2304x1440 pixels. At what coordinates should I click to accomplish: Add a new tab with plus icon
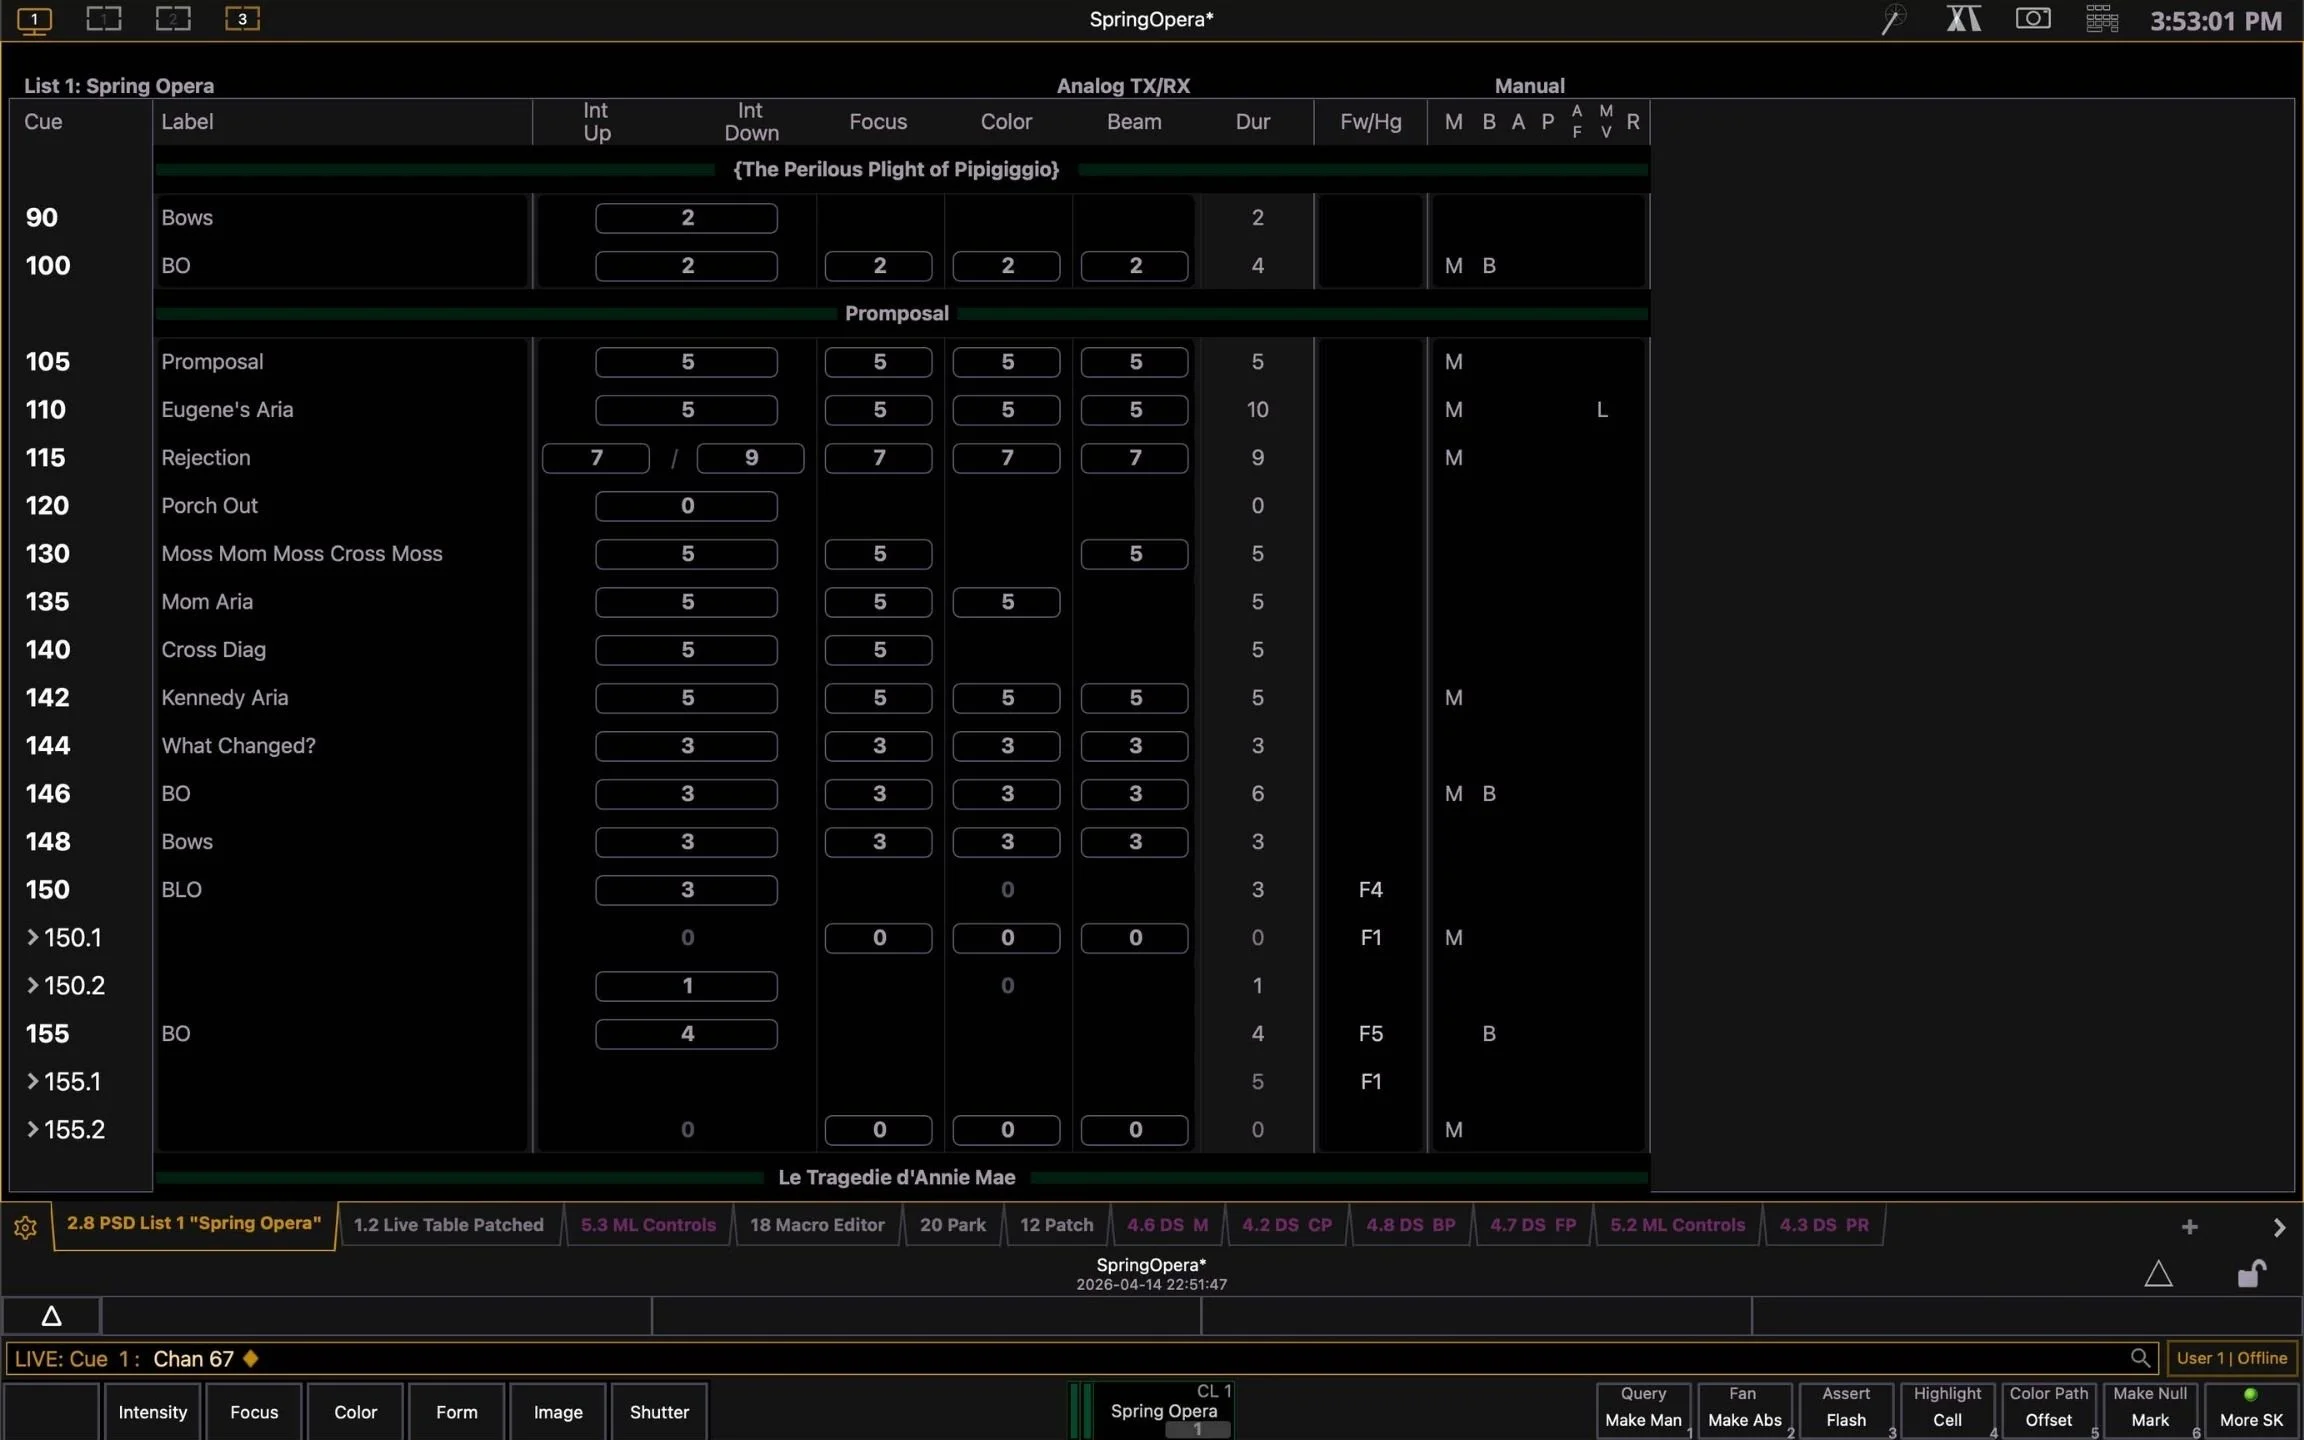[x=2189, y=1227]
